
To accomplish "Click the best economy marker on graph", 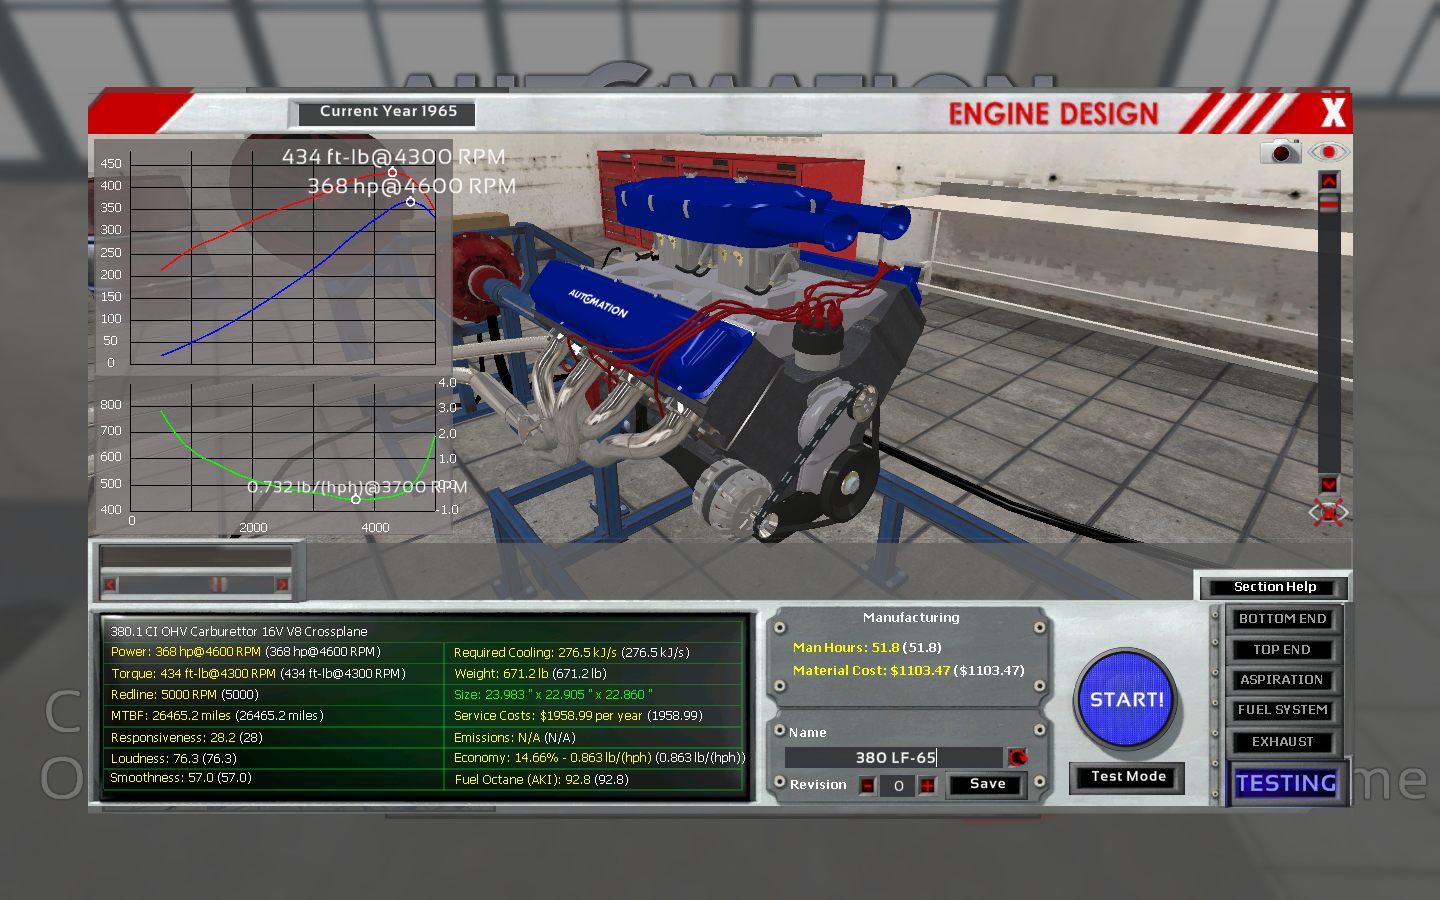I will 356,499.
